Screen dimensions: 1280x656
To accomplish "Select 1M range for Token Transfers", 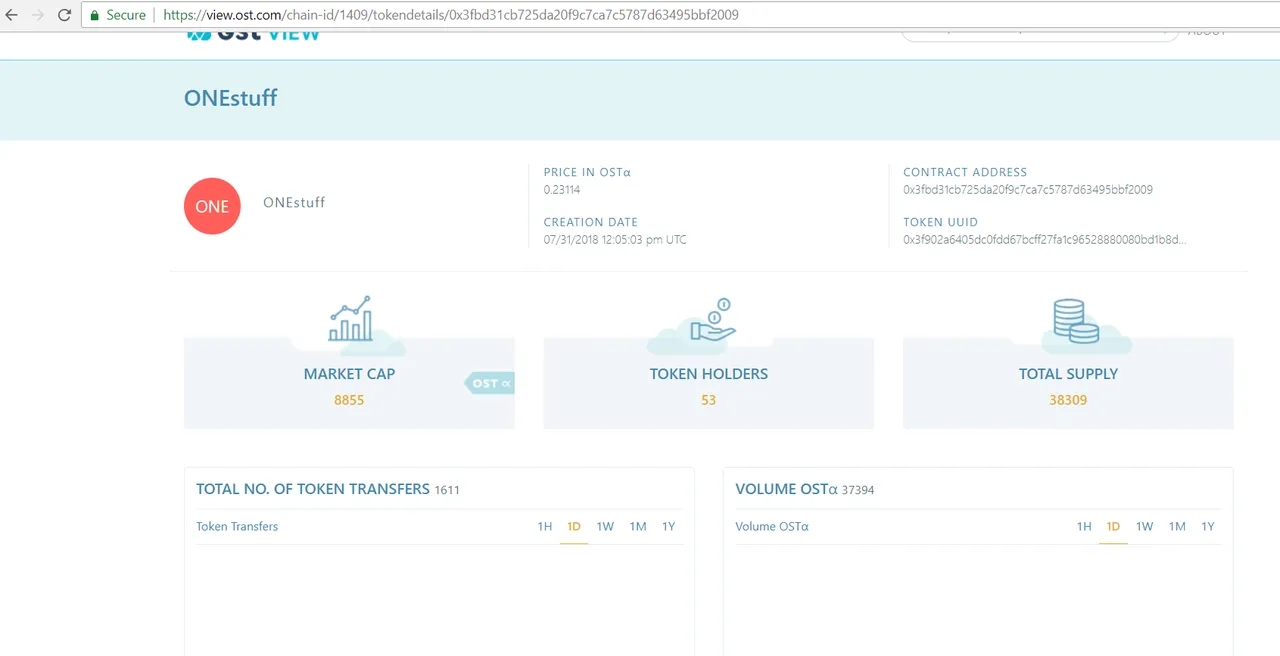I will (638, 526).
